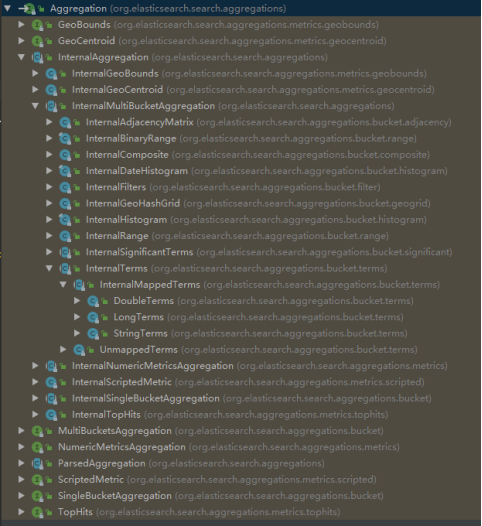The width and height of the screenshot is (482, 526).
Task: Click the green lock icon beside MultiBucketsAggregation
Action: coord(49,431)
